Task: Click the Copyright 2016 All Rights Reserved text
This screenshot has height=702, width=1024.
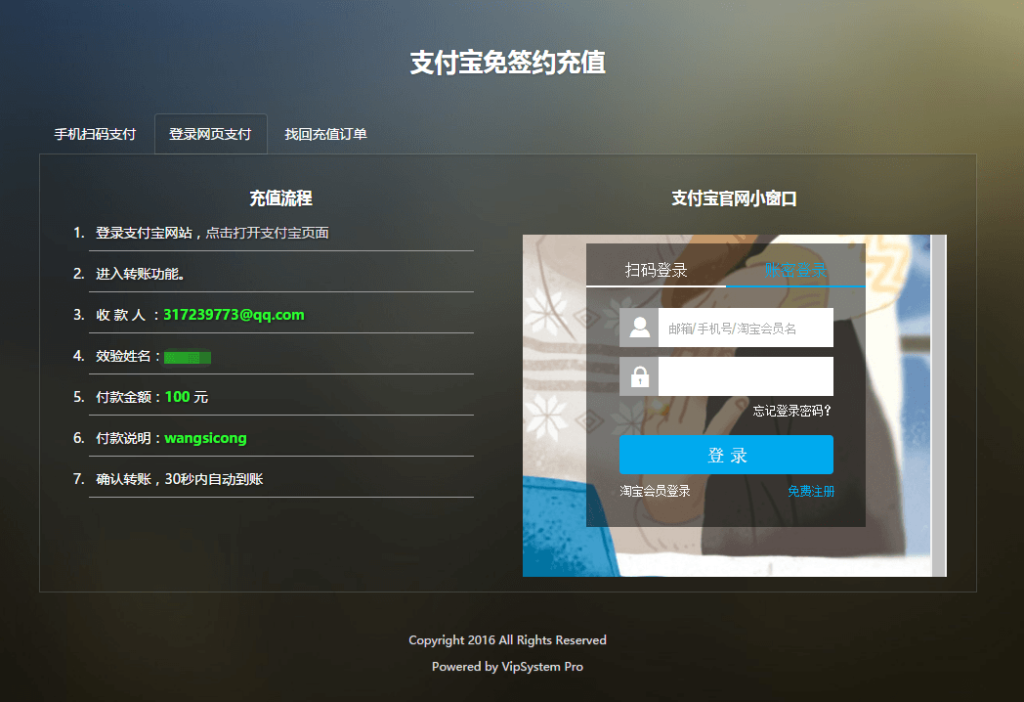Action: click(507, 640)
